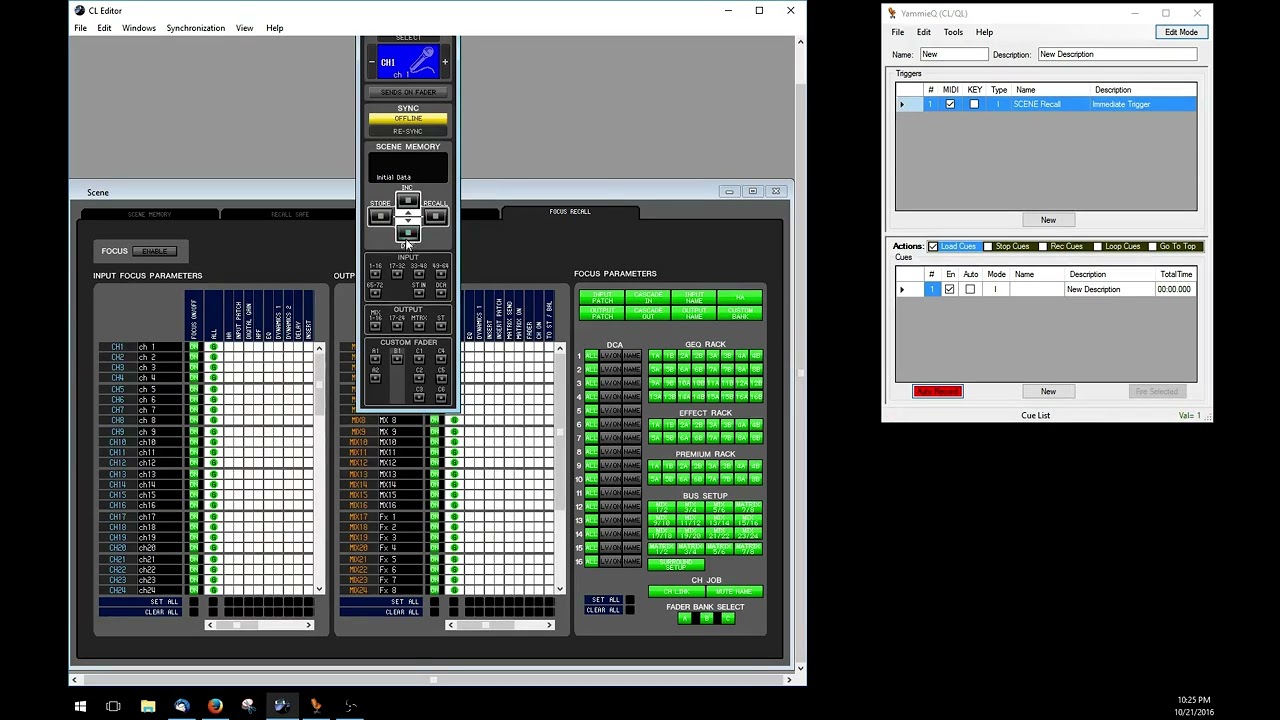Open YammieQ app from the taskbar
Screen dimensions: 1280x720
(x=316, y=706)
